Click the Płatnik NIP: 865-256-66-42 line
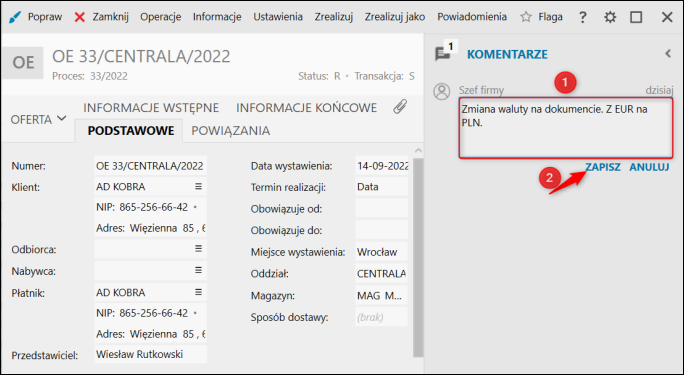 coord(150,313)
